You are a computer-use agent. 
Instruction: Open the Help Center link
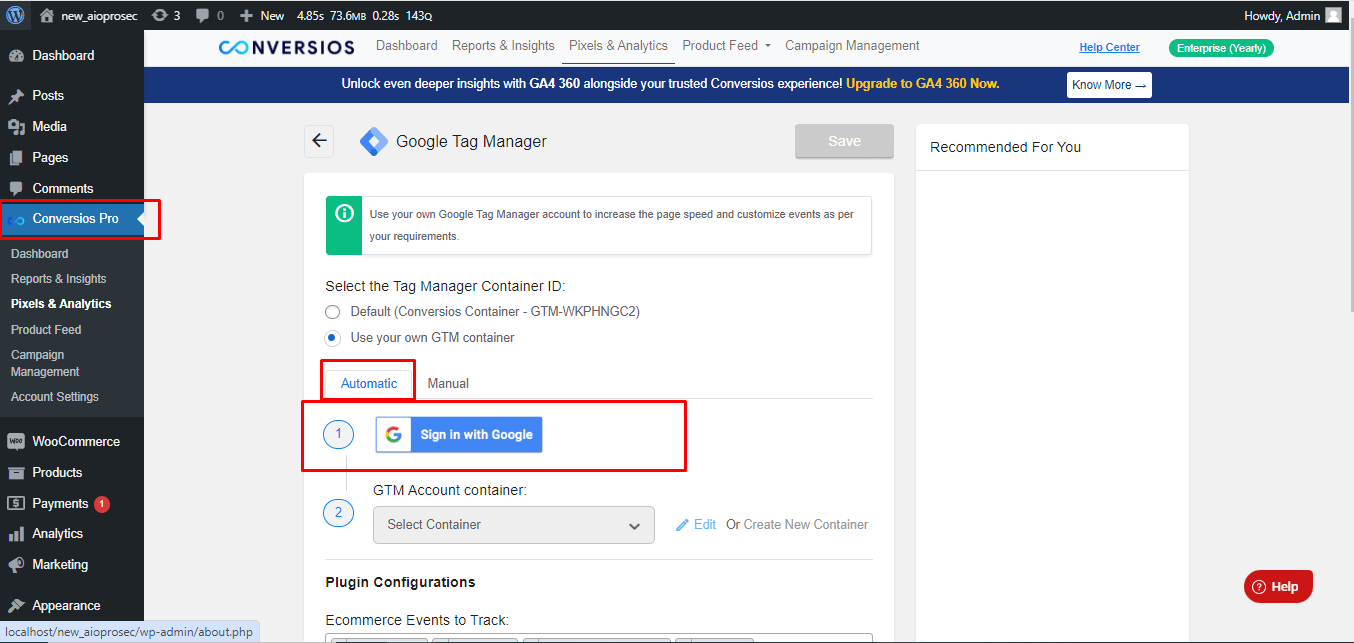coord(1109,48)
